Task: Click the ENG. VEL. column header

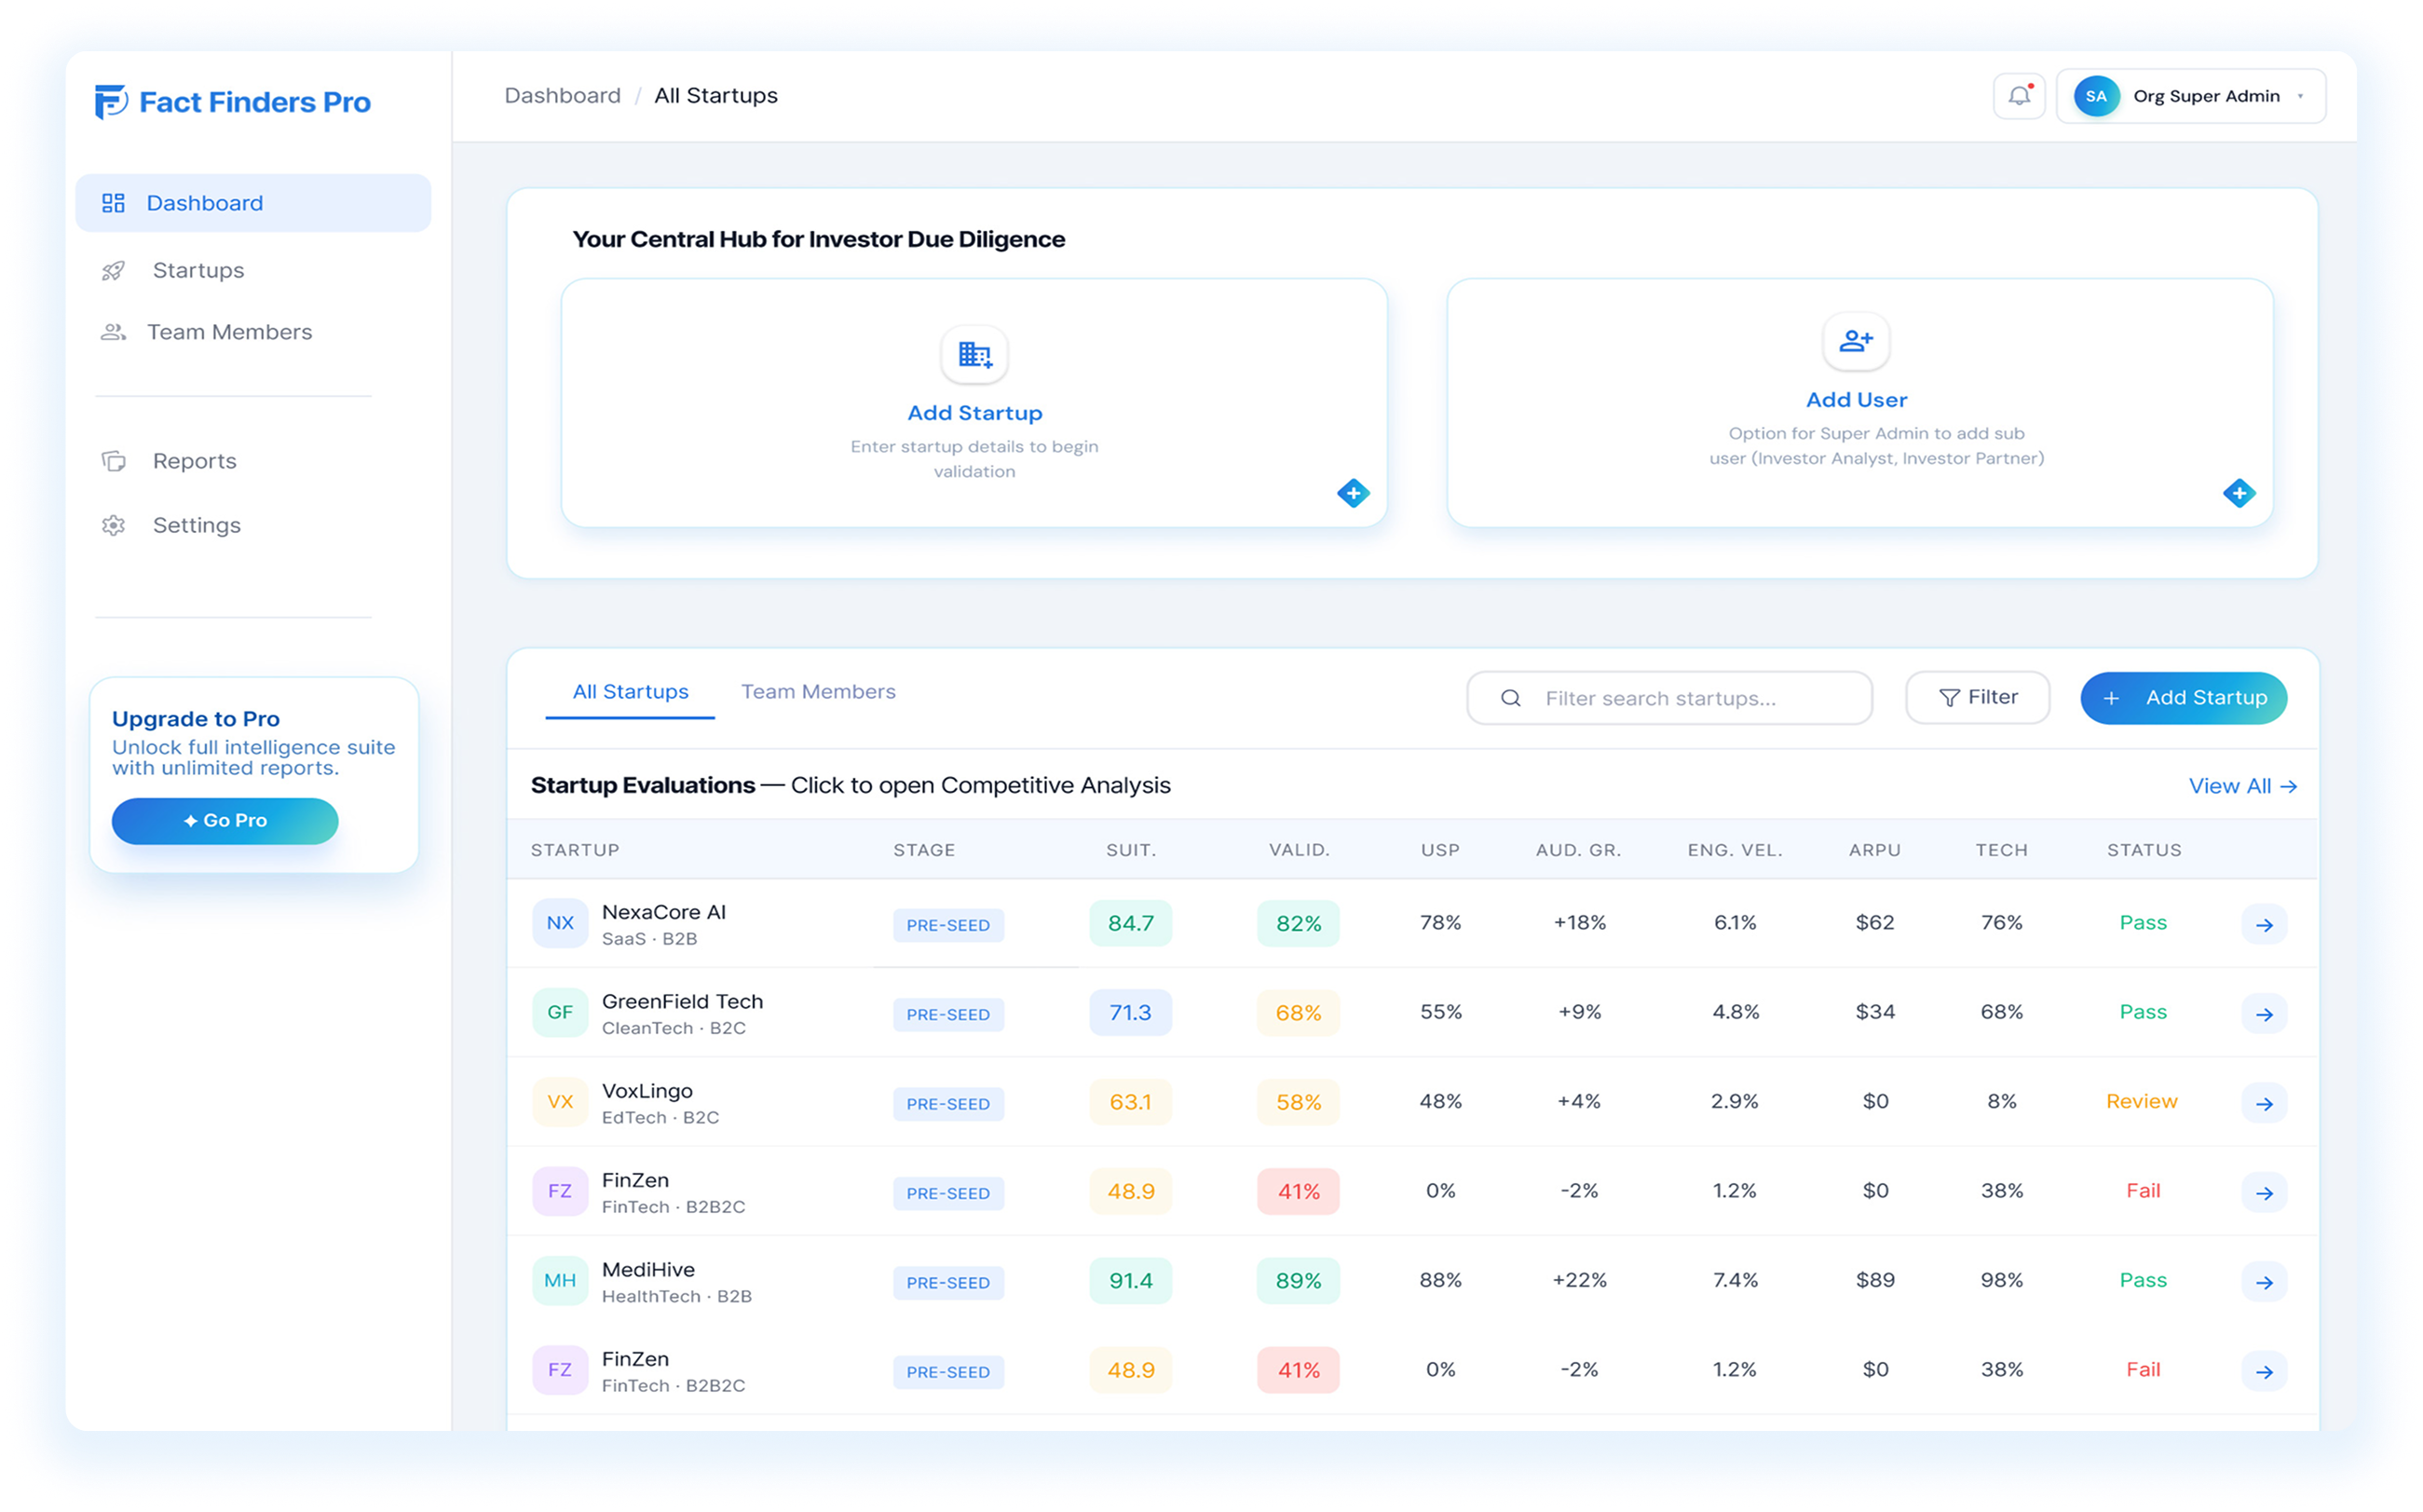Action: pyautogui.click(x=1735, y=850)
